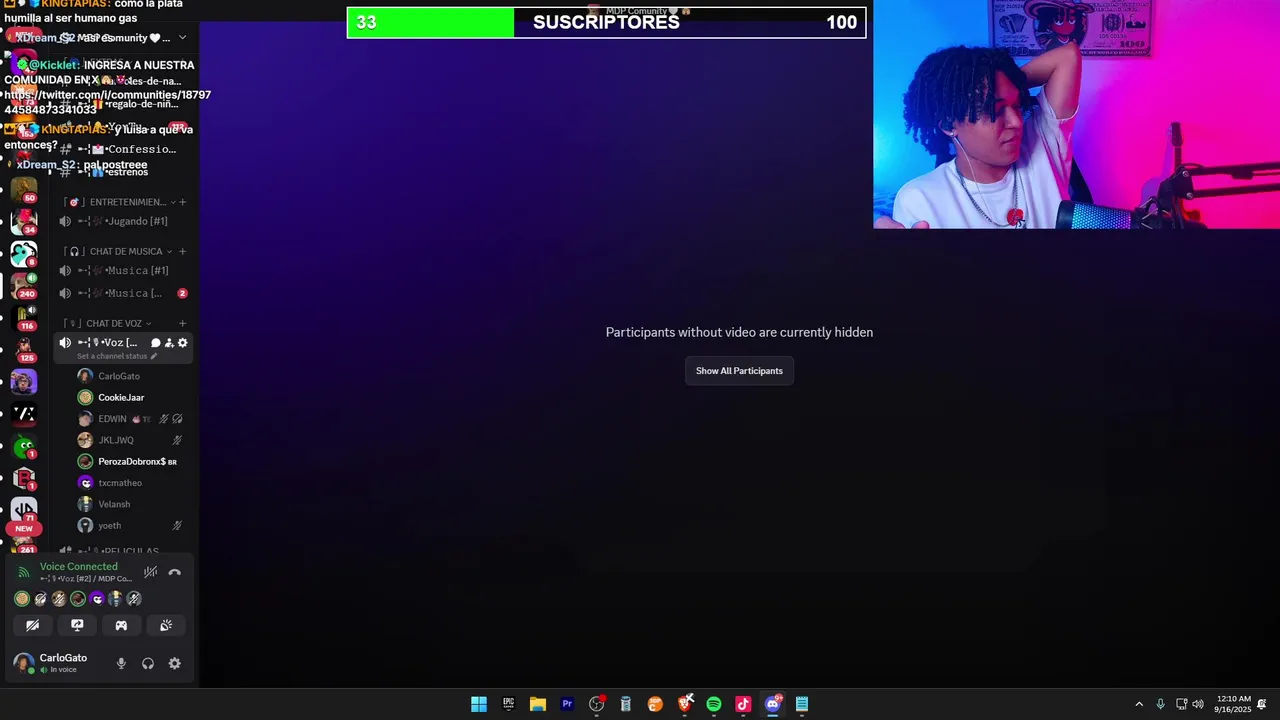Viewport: 1280px width, 720px height.
Task: Deafen with the headphones icon
Action: [x=148, y=664]
